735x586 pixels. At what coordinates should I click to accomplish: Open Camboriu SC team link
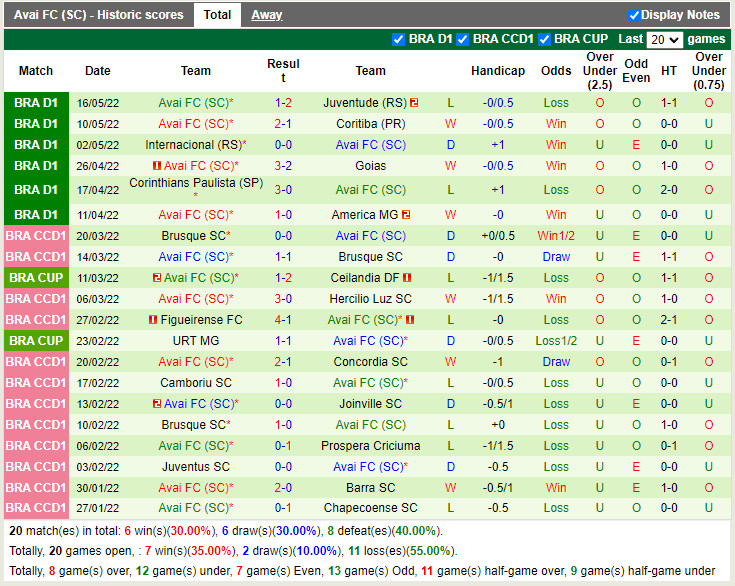(x=196, y=383)
